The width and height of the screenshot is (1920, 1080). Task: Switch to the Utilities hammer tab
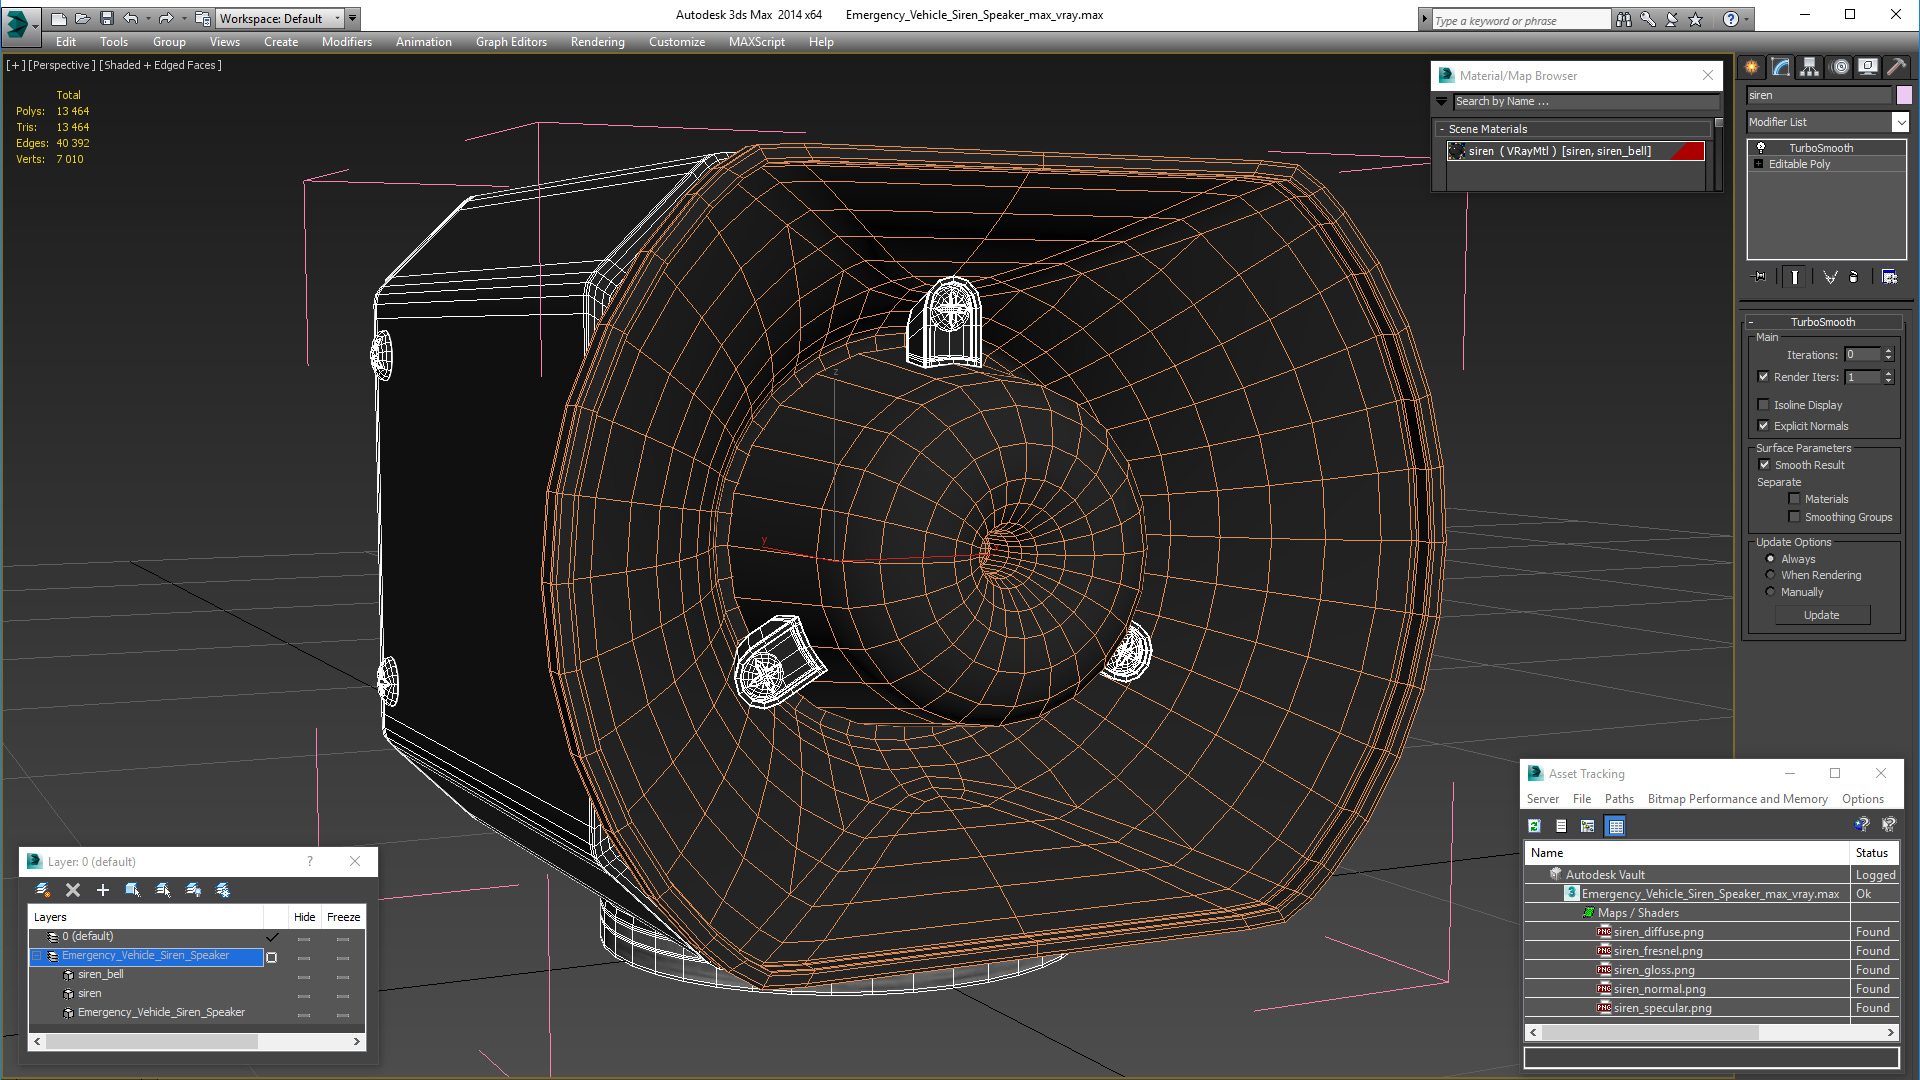[1897, 67]
